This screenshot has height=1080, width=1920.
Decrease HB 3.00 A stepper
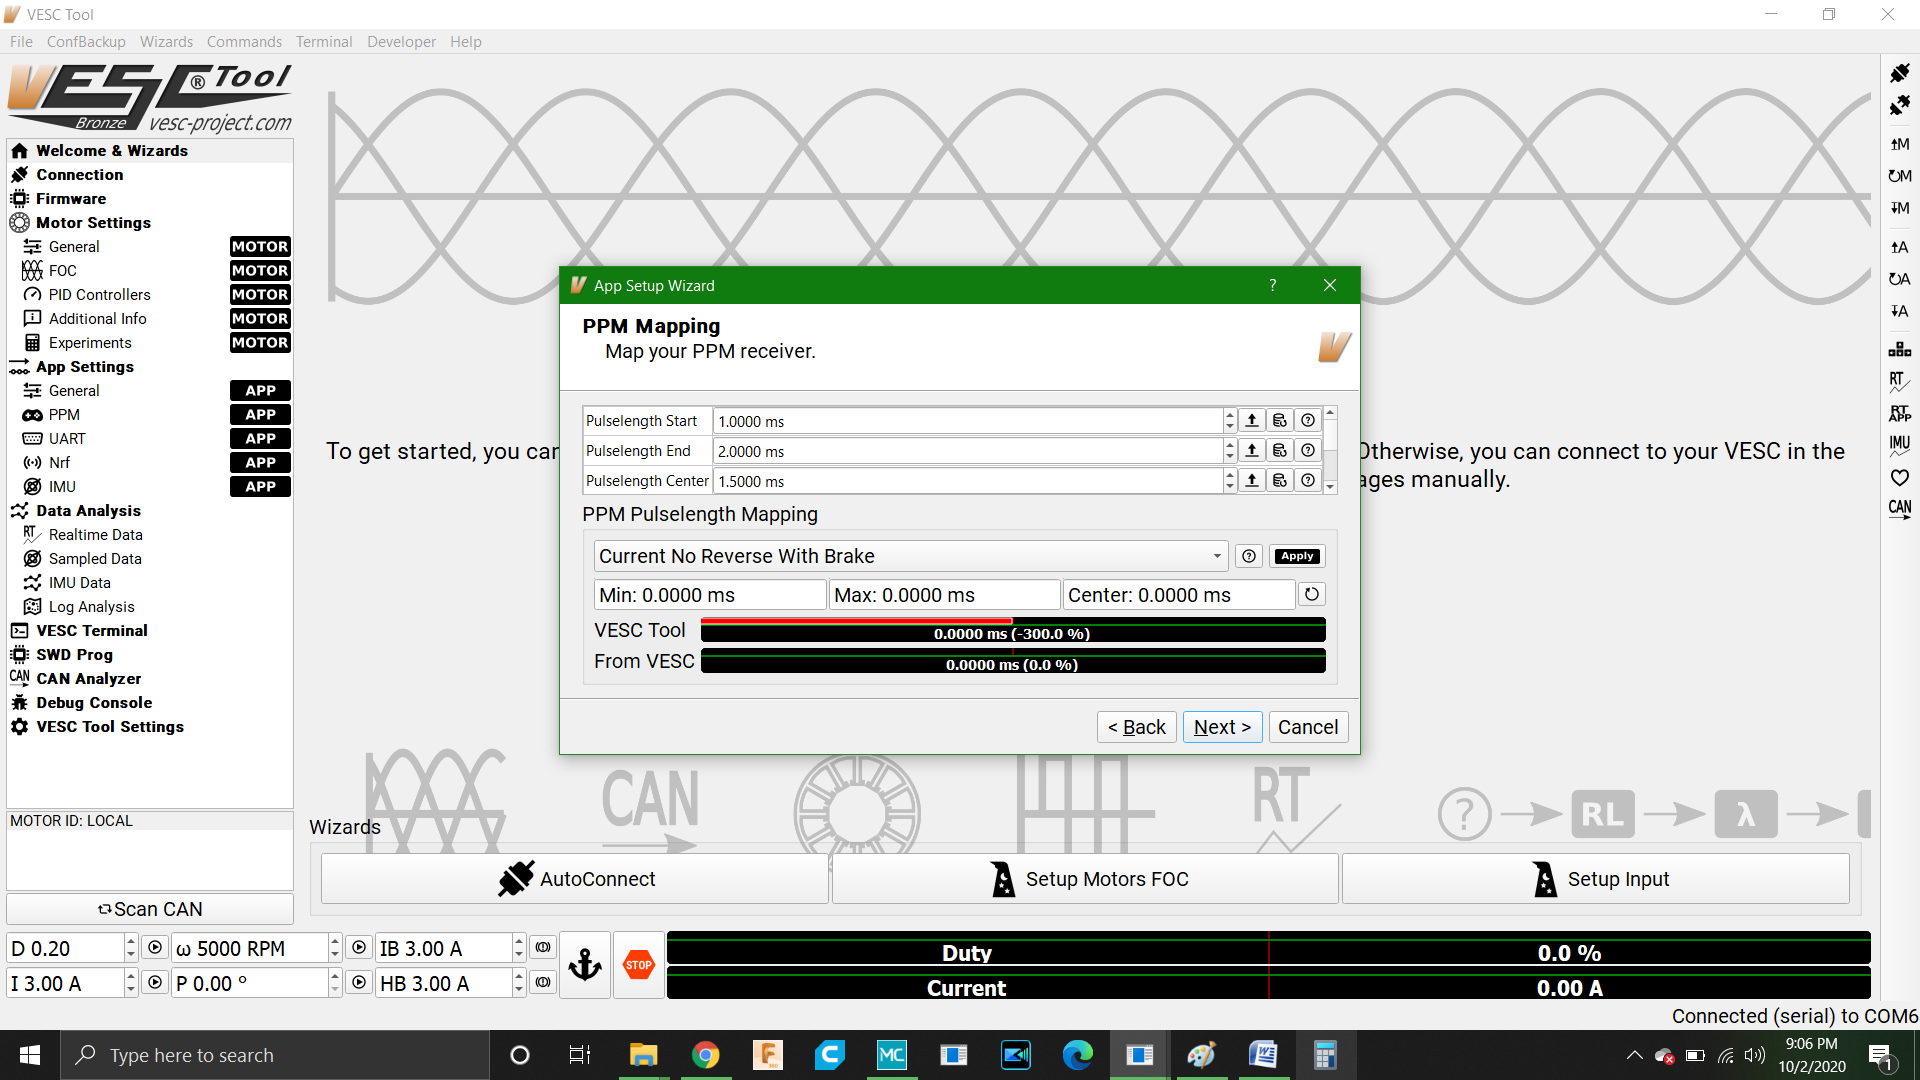tap(518, 990)
